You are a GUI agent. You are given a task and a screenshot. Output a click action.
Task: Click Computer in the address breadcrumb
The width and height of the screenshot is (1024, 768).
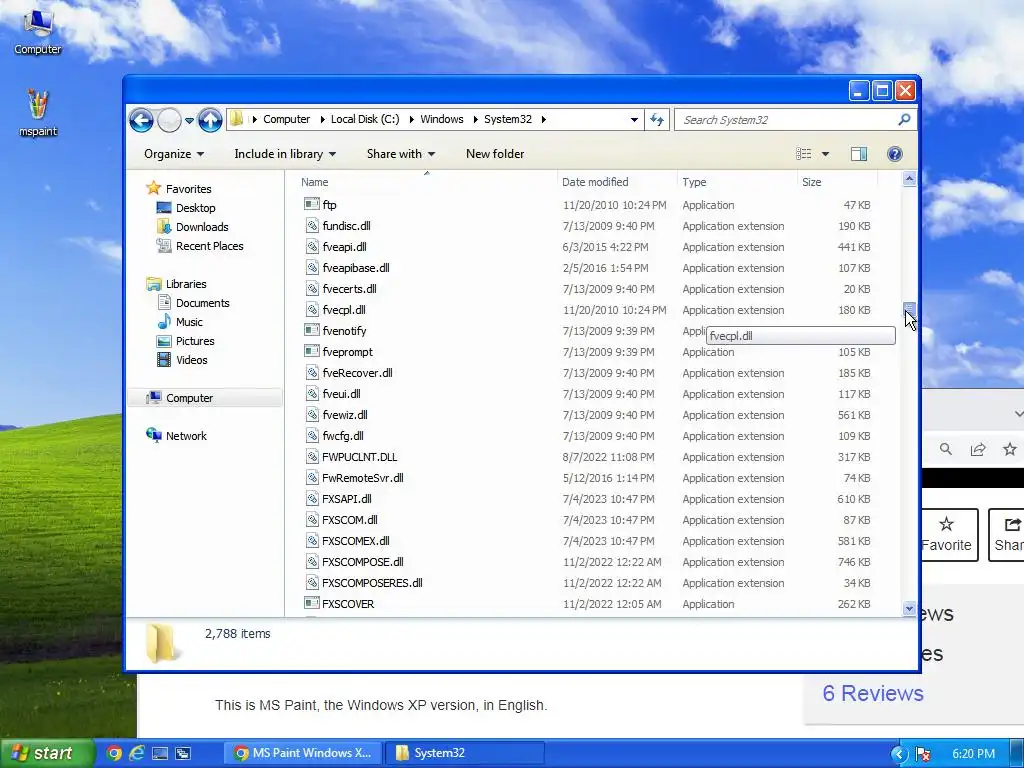[286, 120]
